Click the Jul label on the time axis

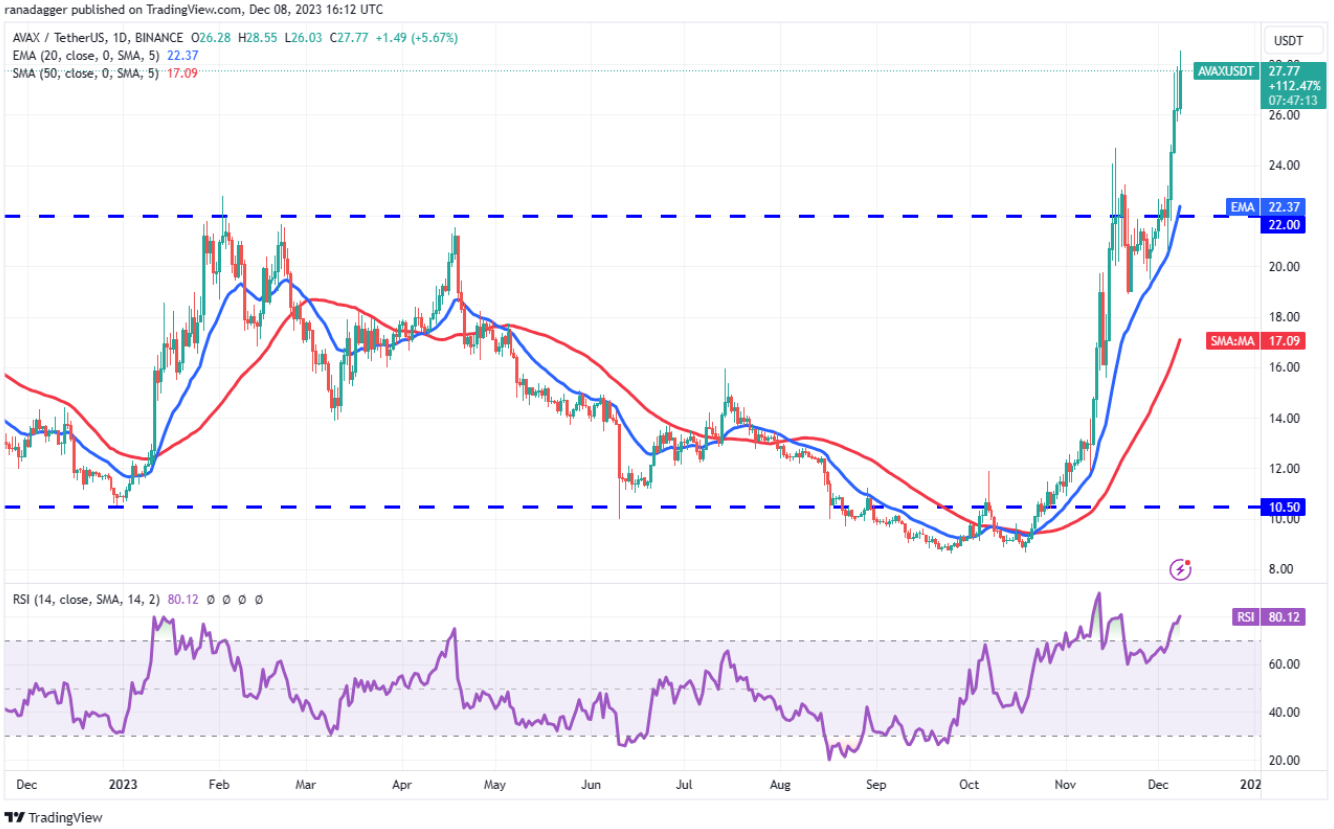pos(686,786)
